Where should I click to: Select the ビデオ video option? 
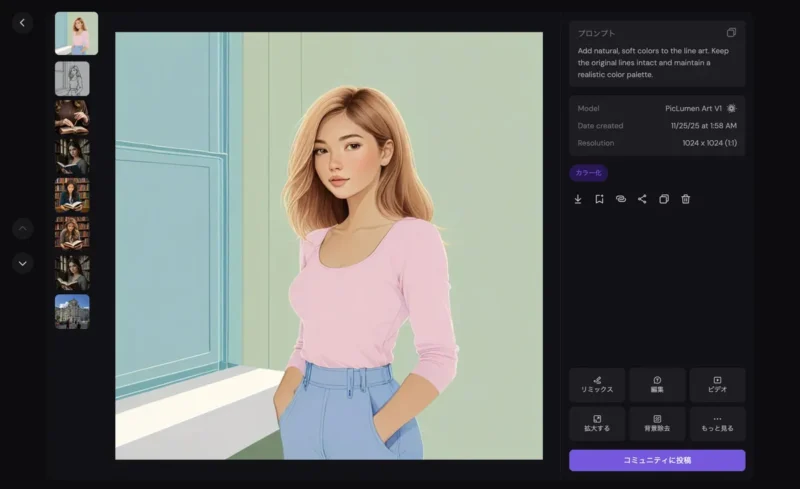(x=717, y=385)
